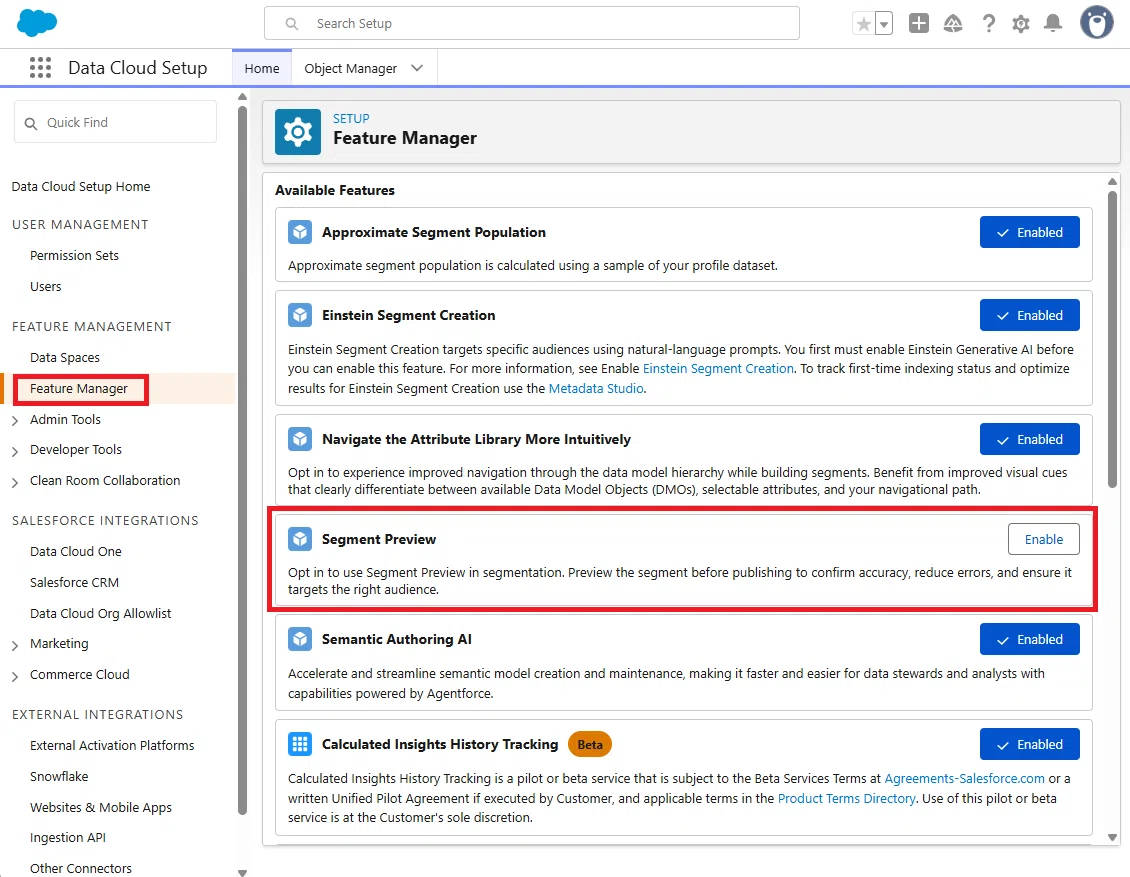Click the SETUP breadcrumb label

[351, 118]
